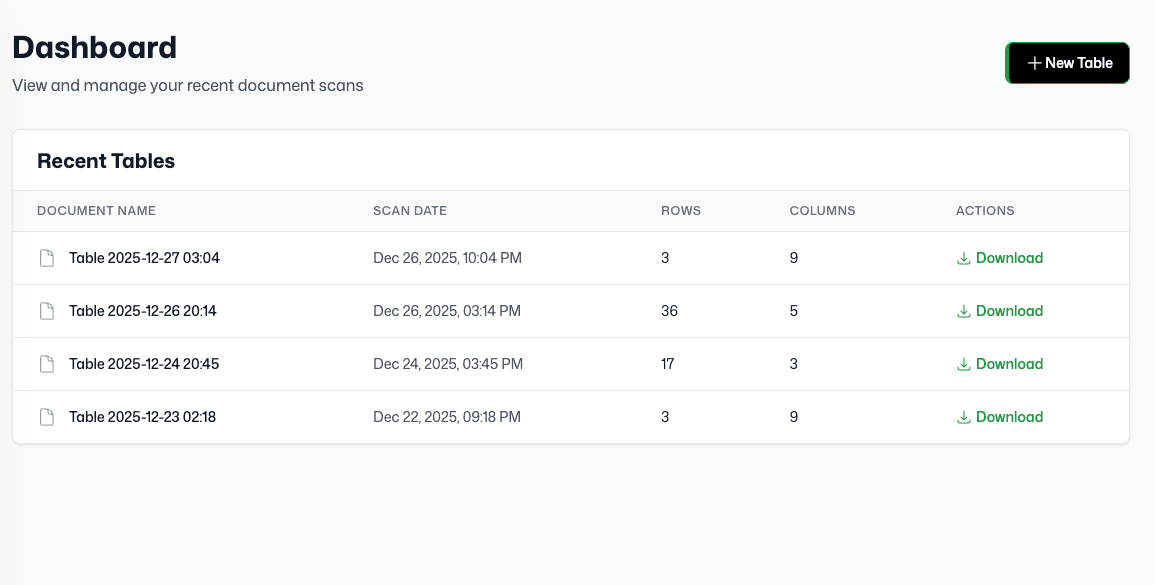Click the download arrow icon in the first row

pos(963,258)
